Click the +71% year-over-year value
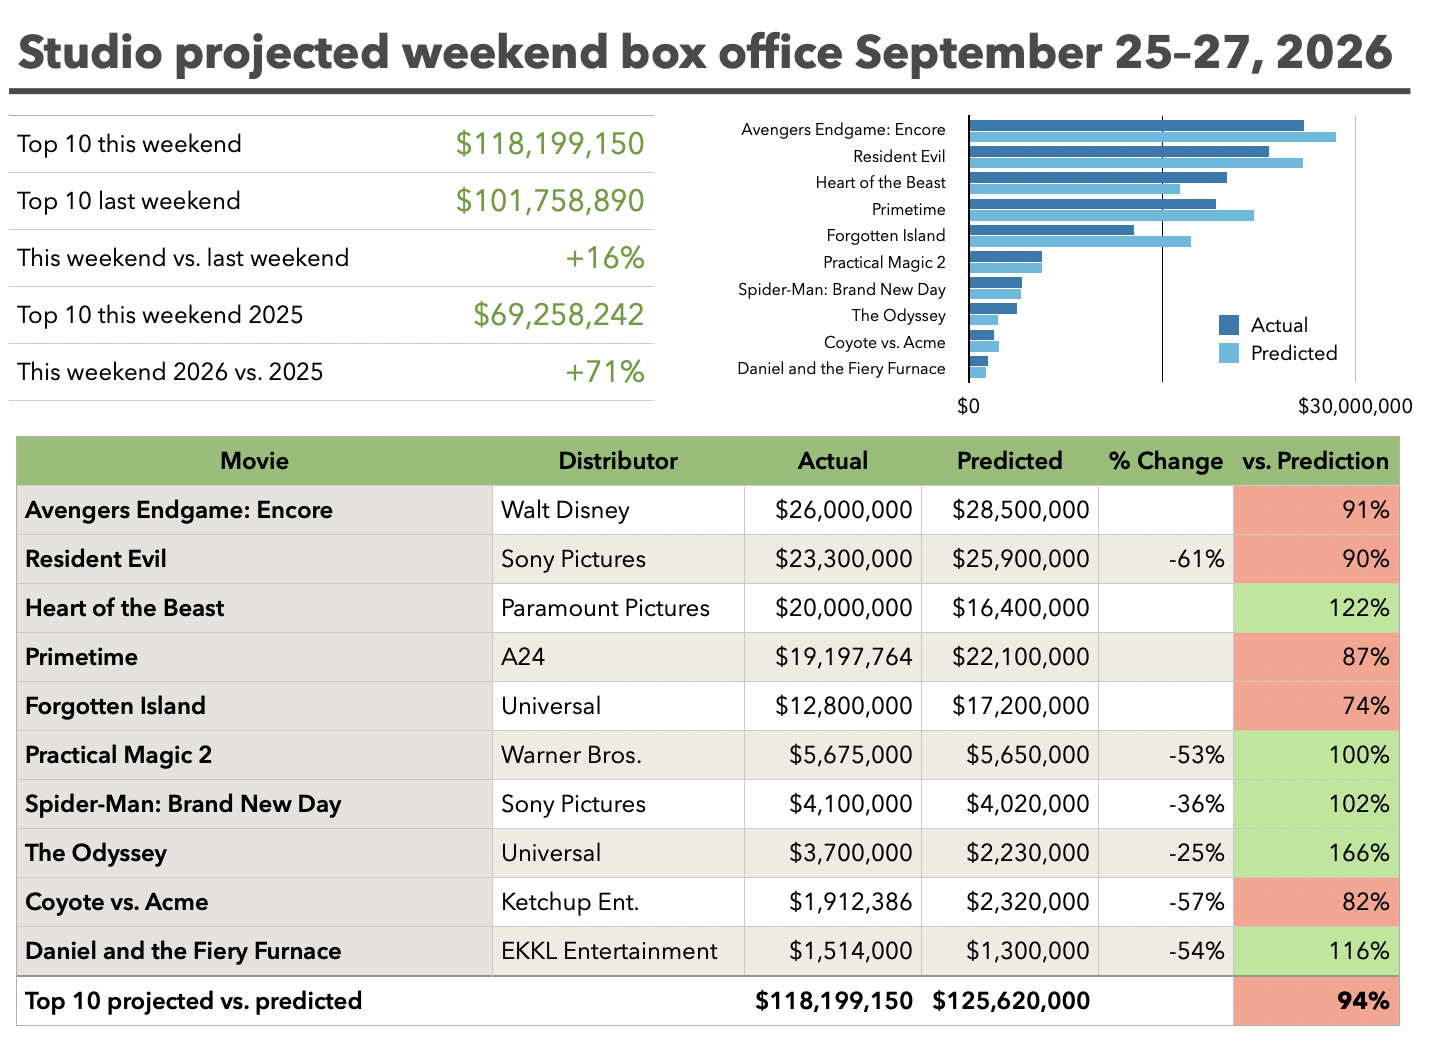1440x1040 pixels. tap(605, 372)
